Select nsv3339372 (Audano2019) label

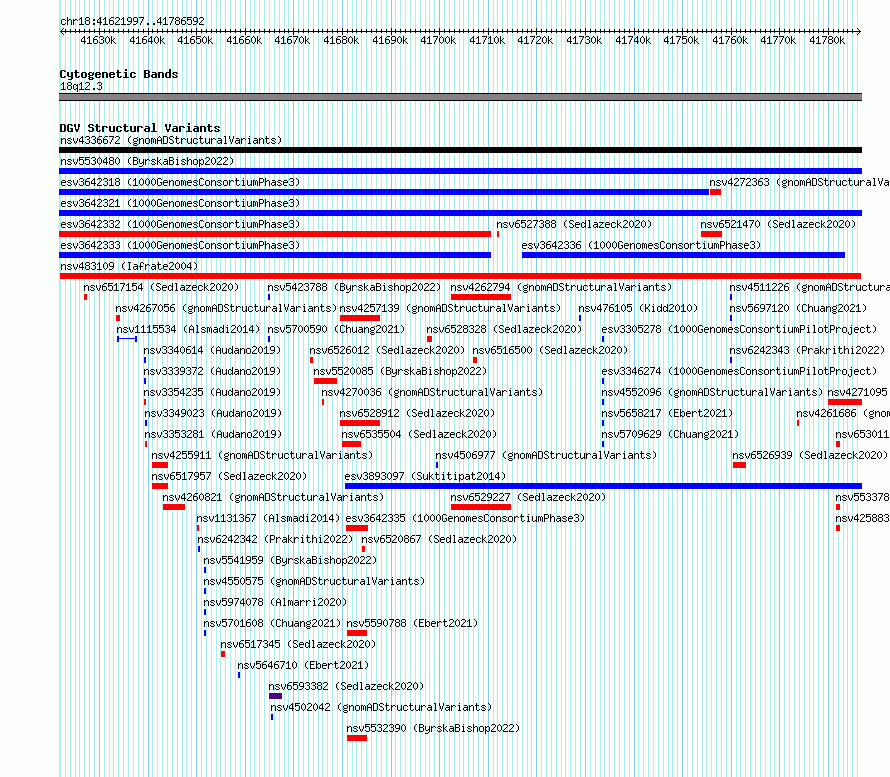[x=212, y=371]
